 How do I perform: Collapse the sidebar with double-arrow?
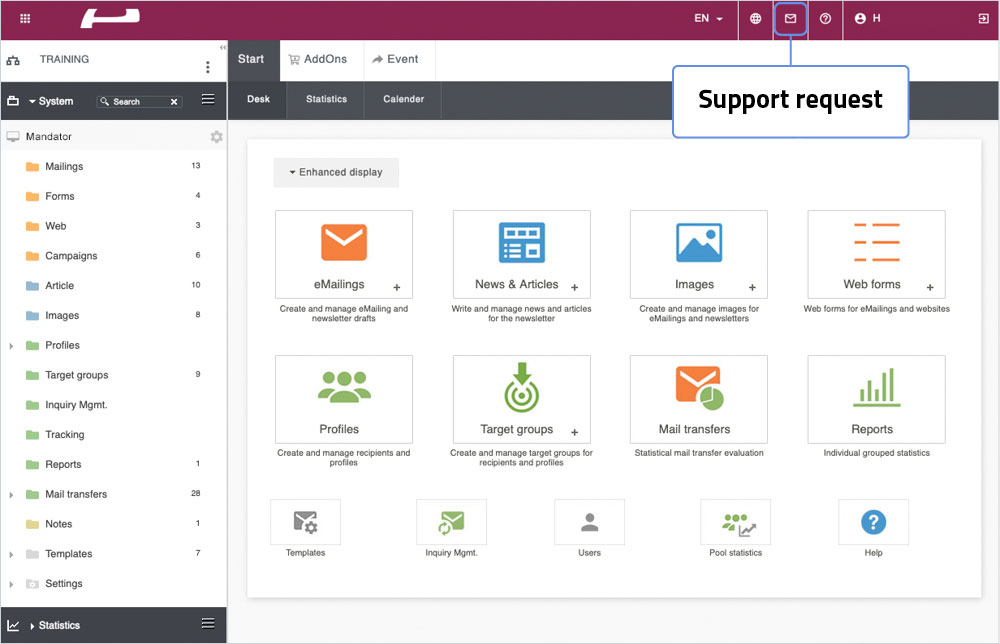point(223,47)
